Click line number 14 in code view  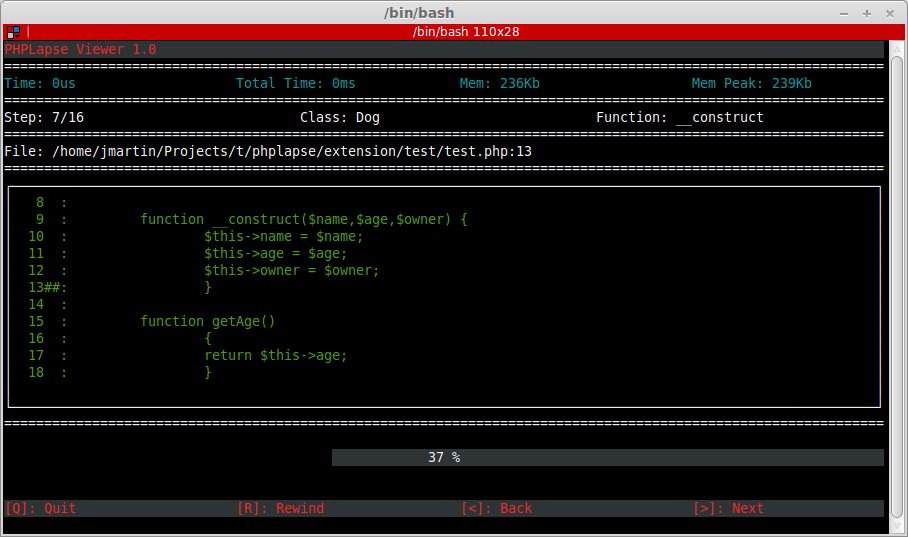(x=36, y=304)
